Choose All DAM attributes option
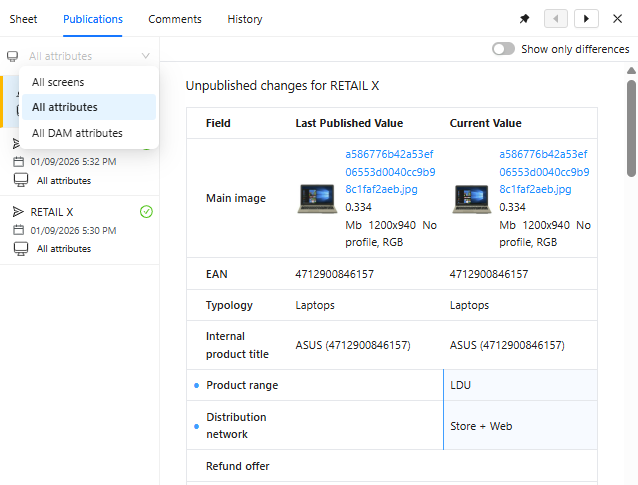Viewport: 638px width, 485px height. tap(77, 133)
